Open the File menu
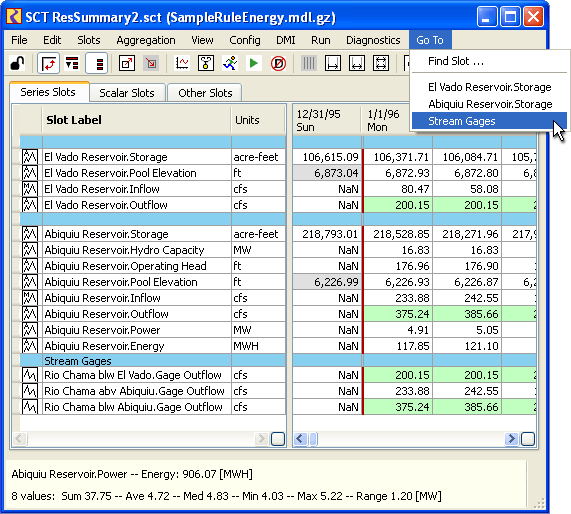The width and height of the screenshot is (571, 514). pyautogui.click(x=19, y=40)
